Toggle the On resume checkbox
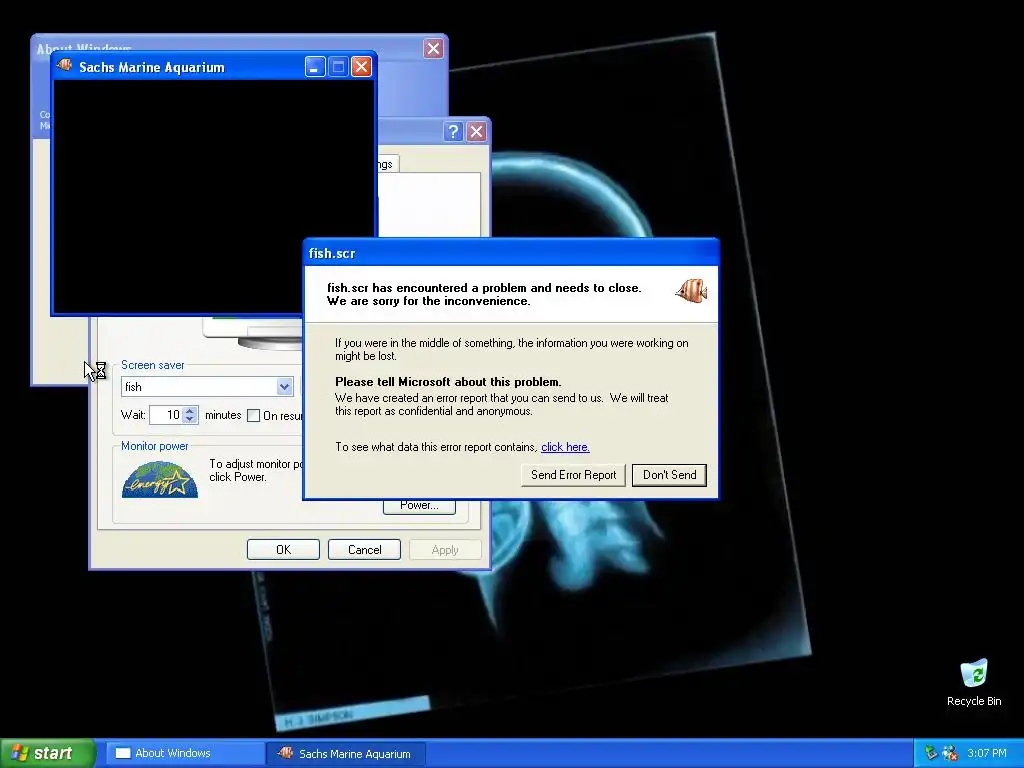1024x768 pixels. 253,415
